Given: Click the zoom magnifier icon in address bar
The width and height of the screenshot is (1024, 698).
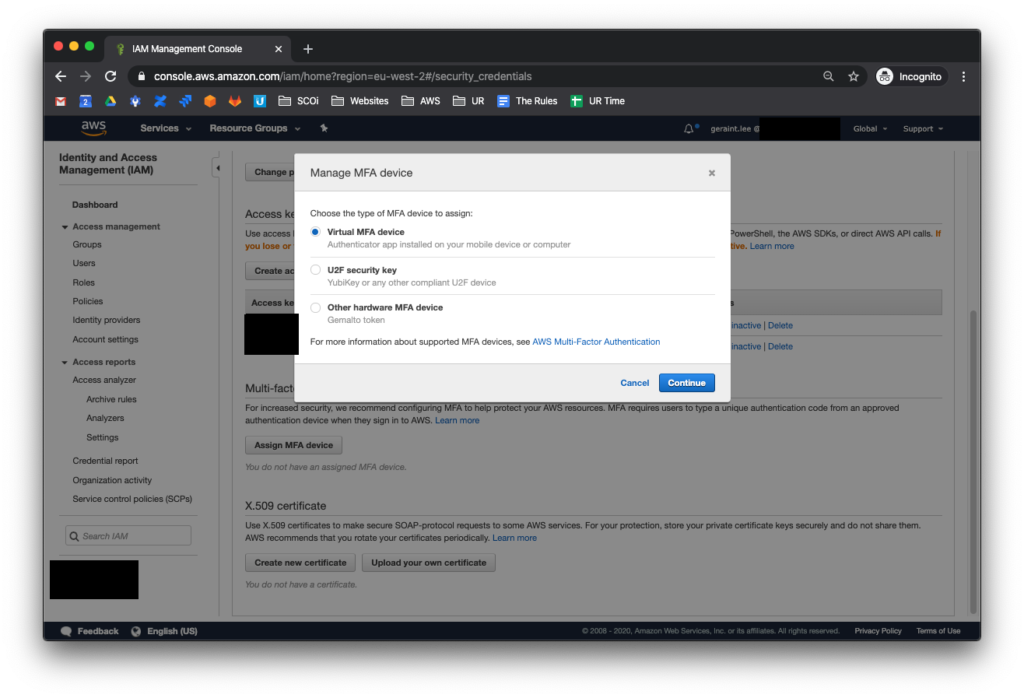Looking at the screenshot, I should coord(828,76).
